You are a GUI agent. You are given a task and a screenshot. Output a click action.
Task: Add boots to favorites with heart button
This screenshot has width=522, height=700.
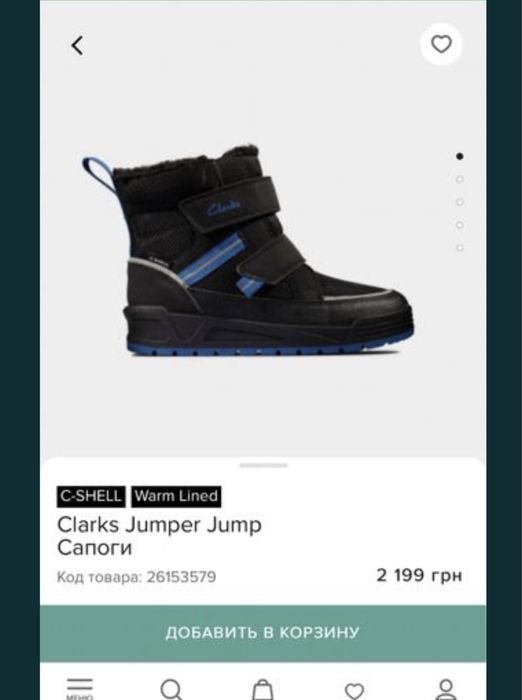(441, 44)
